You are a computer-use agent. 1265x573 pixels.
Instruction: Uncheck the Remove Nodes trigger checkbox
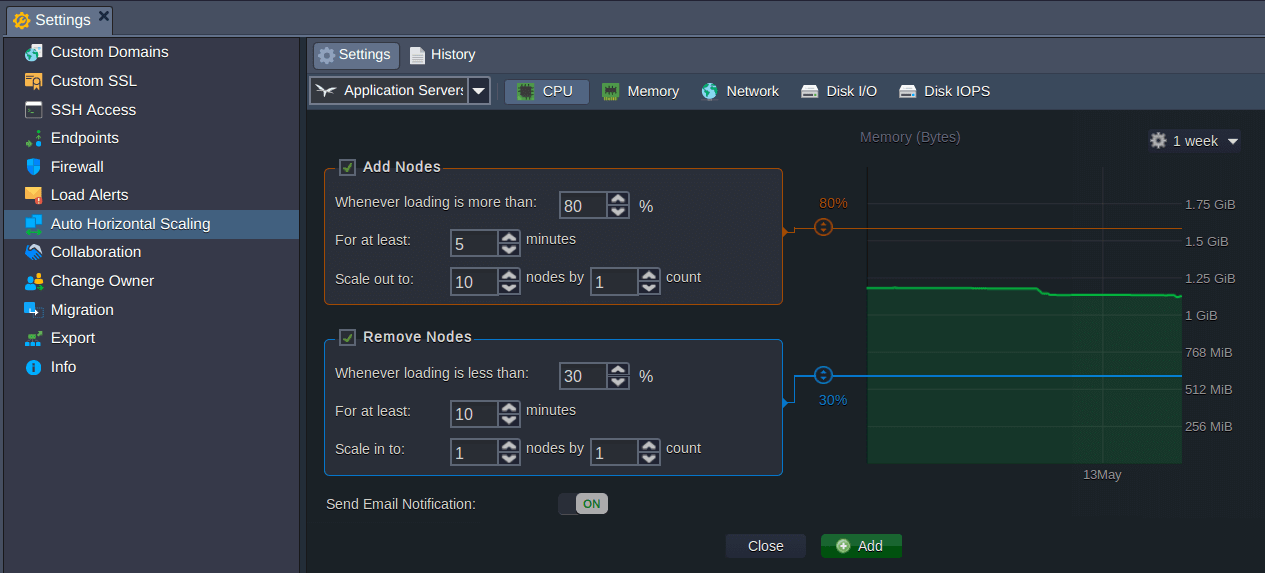point(347,337)
